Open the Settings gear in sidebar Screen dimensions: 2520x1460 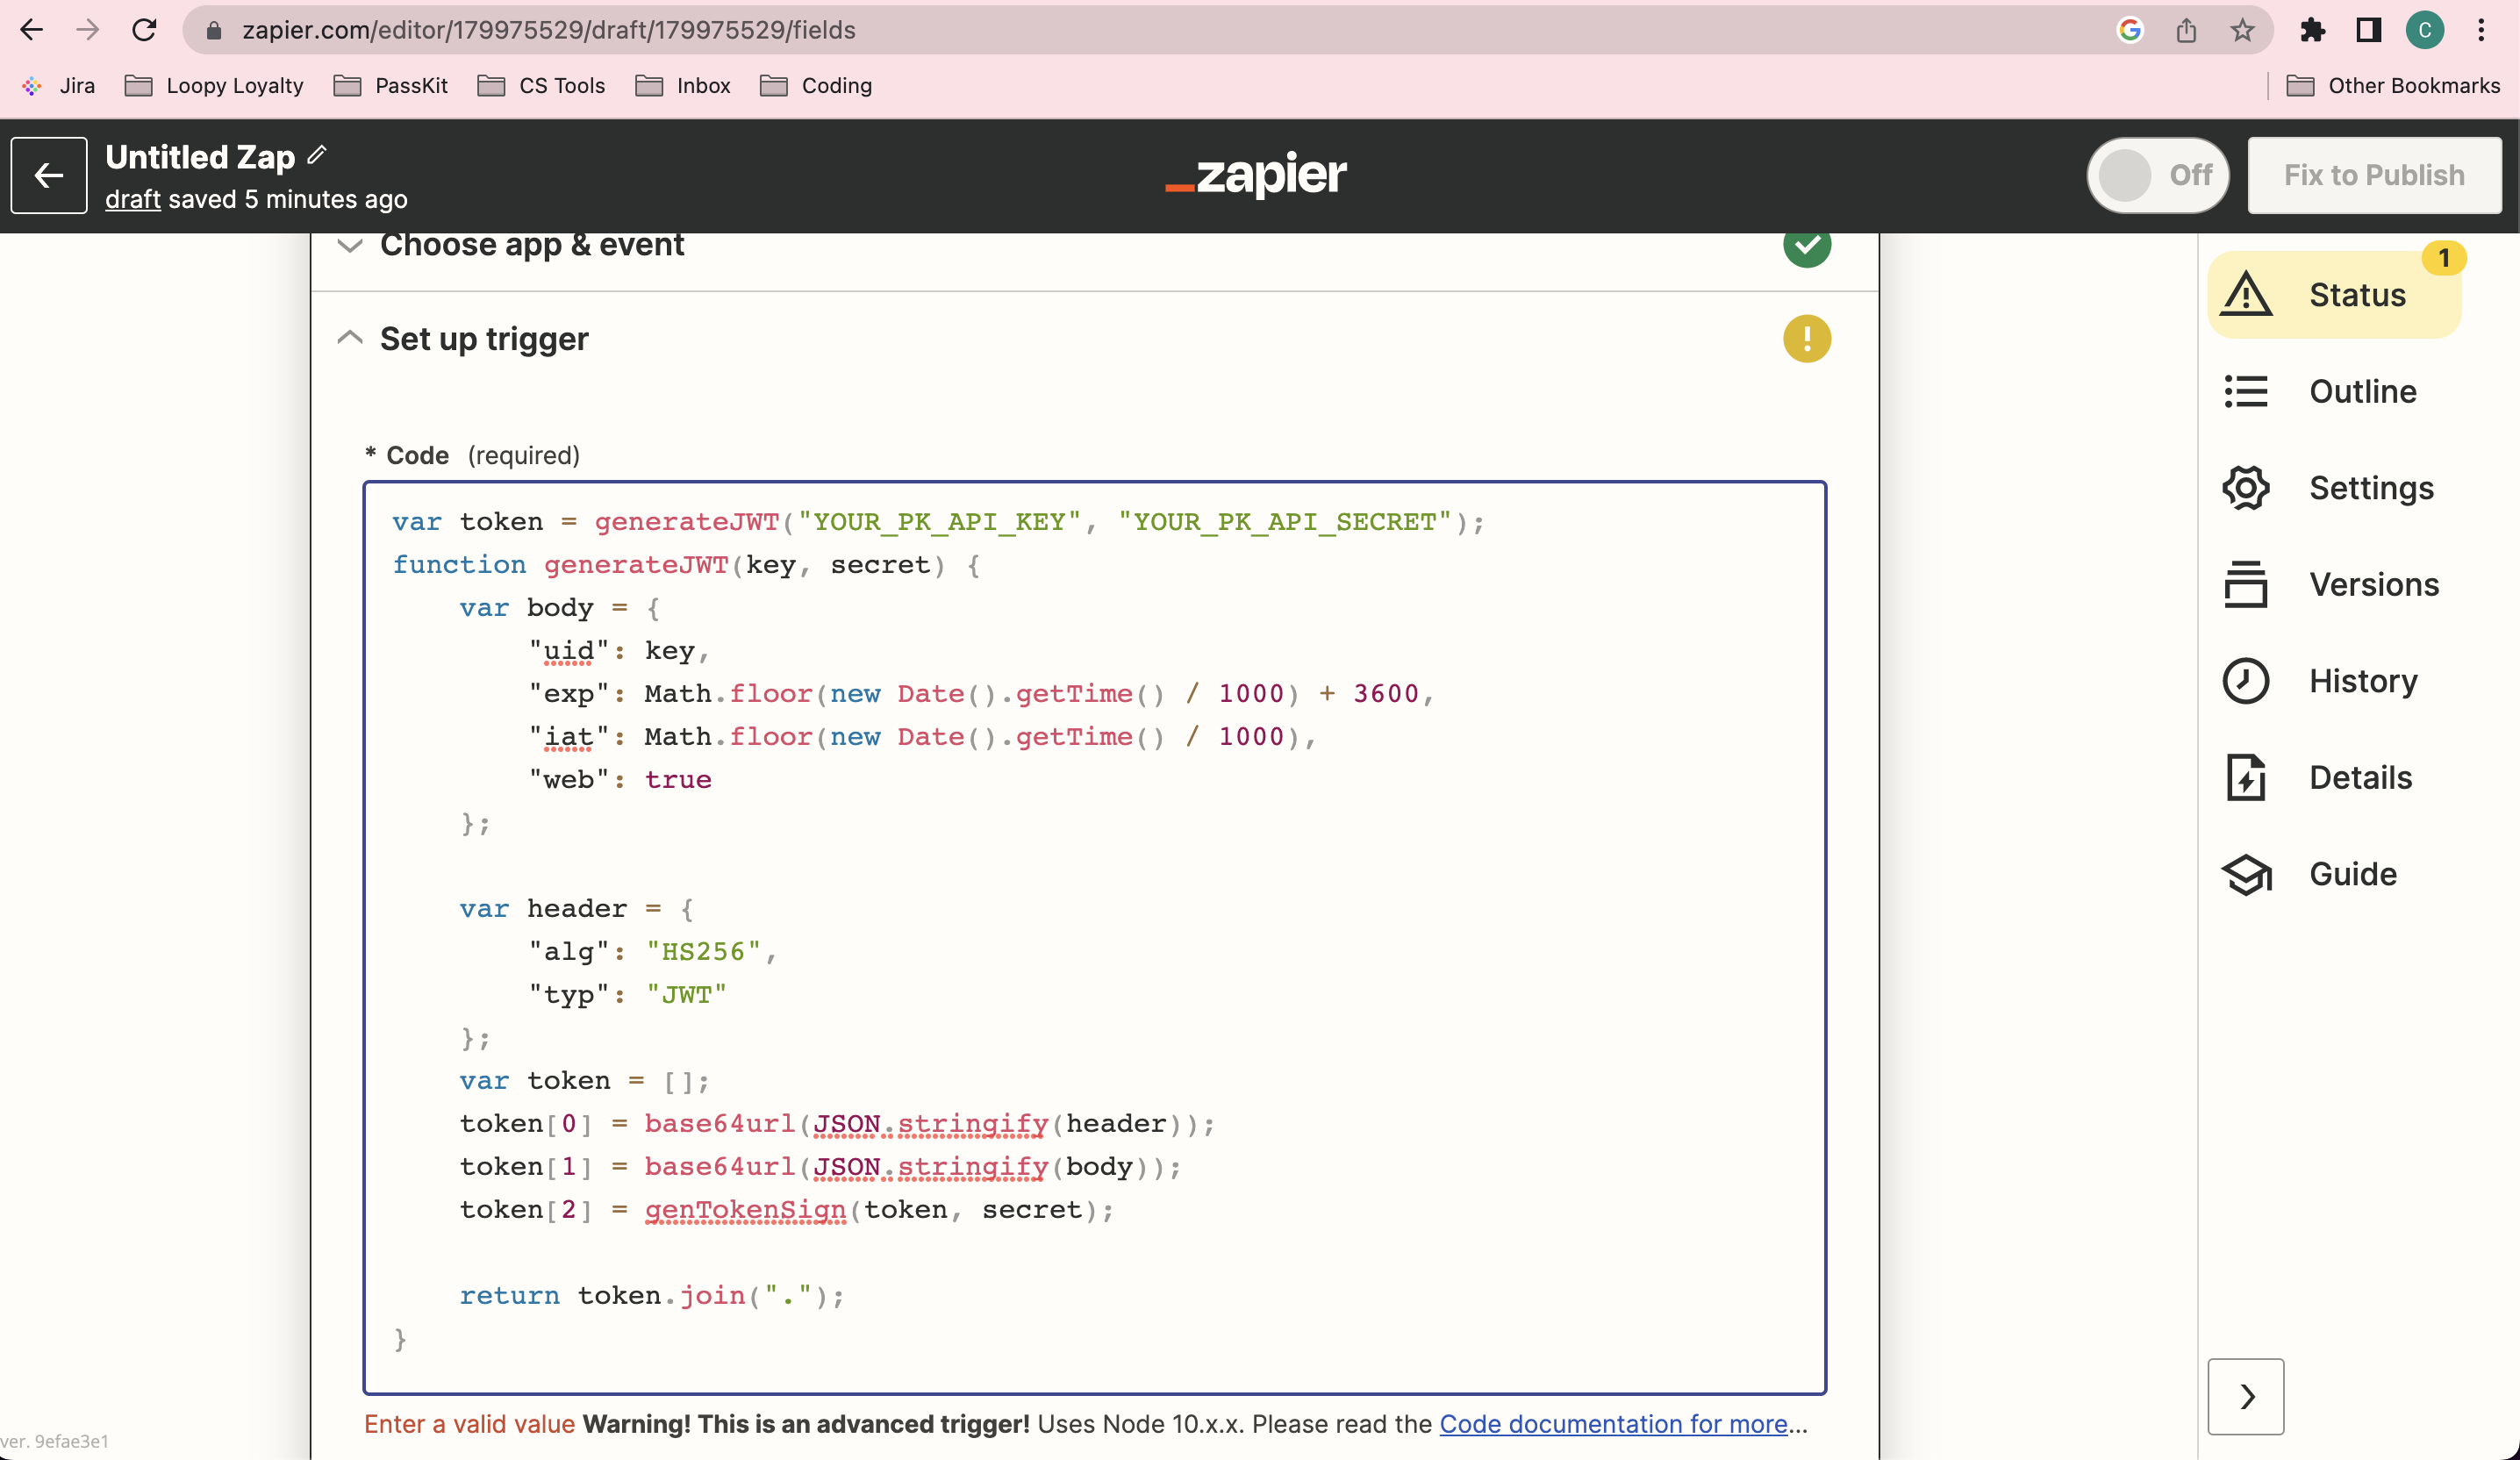pos(2246,488)
